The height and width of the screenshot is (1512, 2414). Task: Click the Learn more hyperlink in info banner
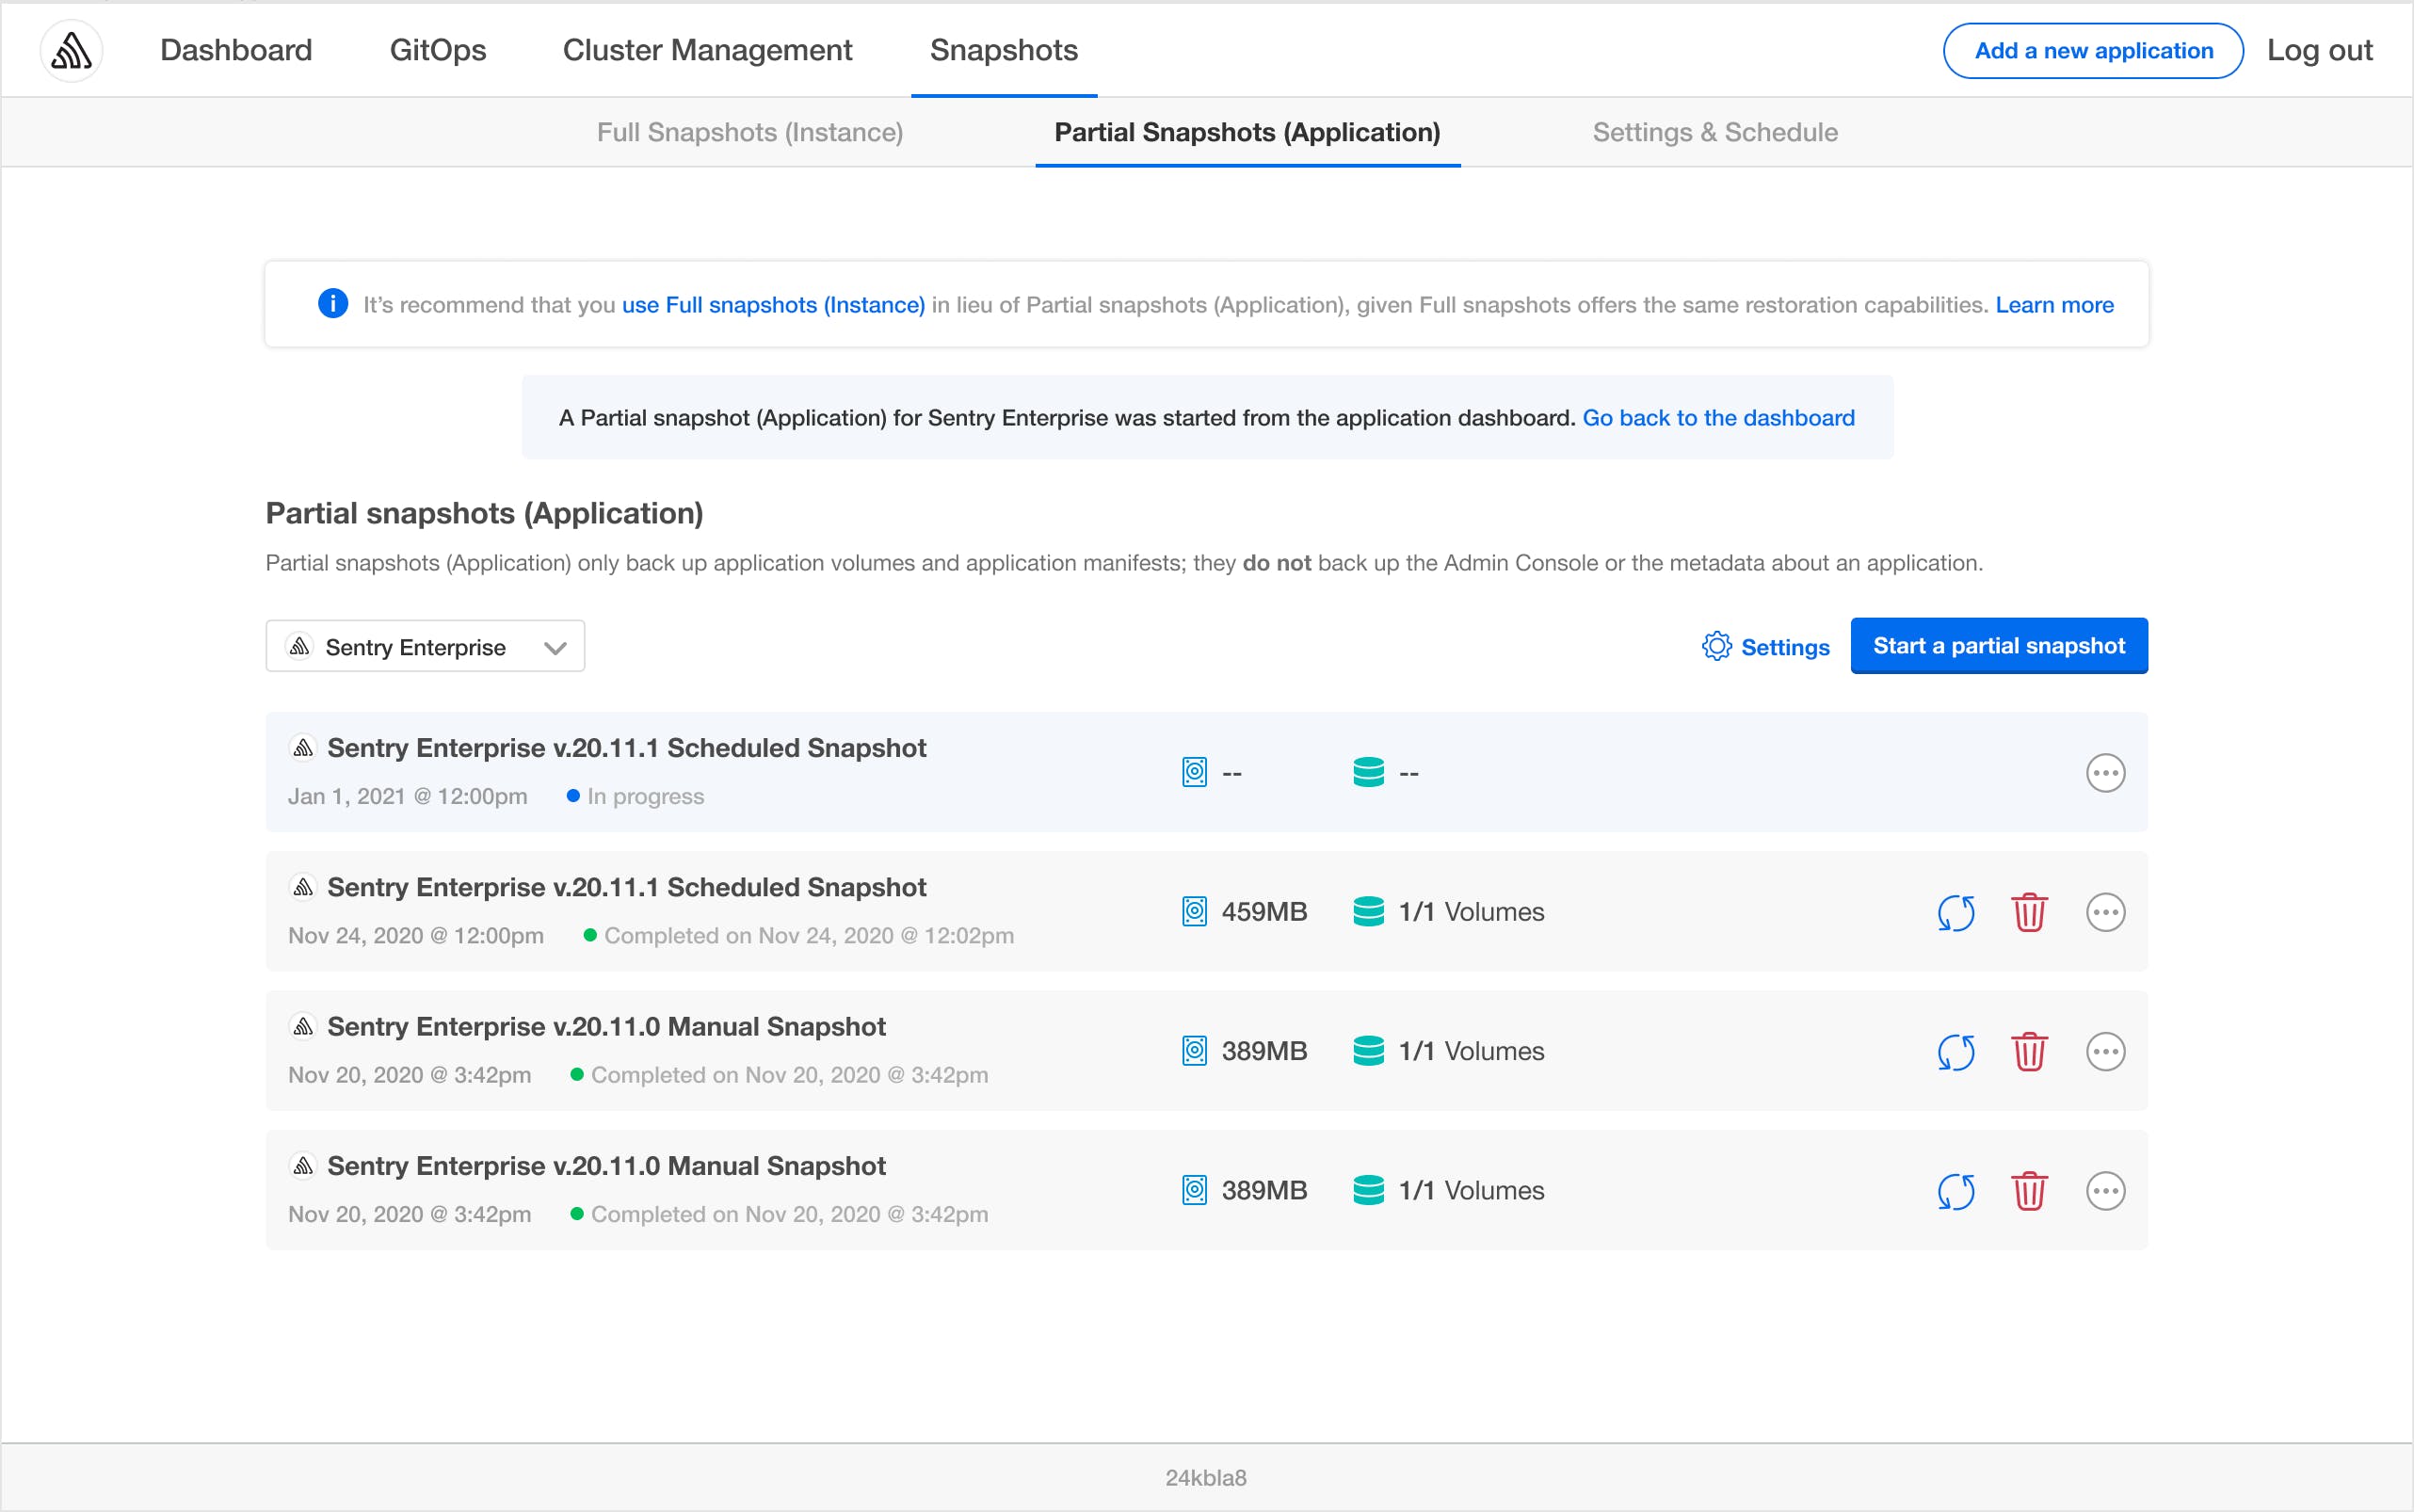tap(2055, 305)
